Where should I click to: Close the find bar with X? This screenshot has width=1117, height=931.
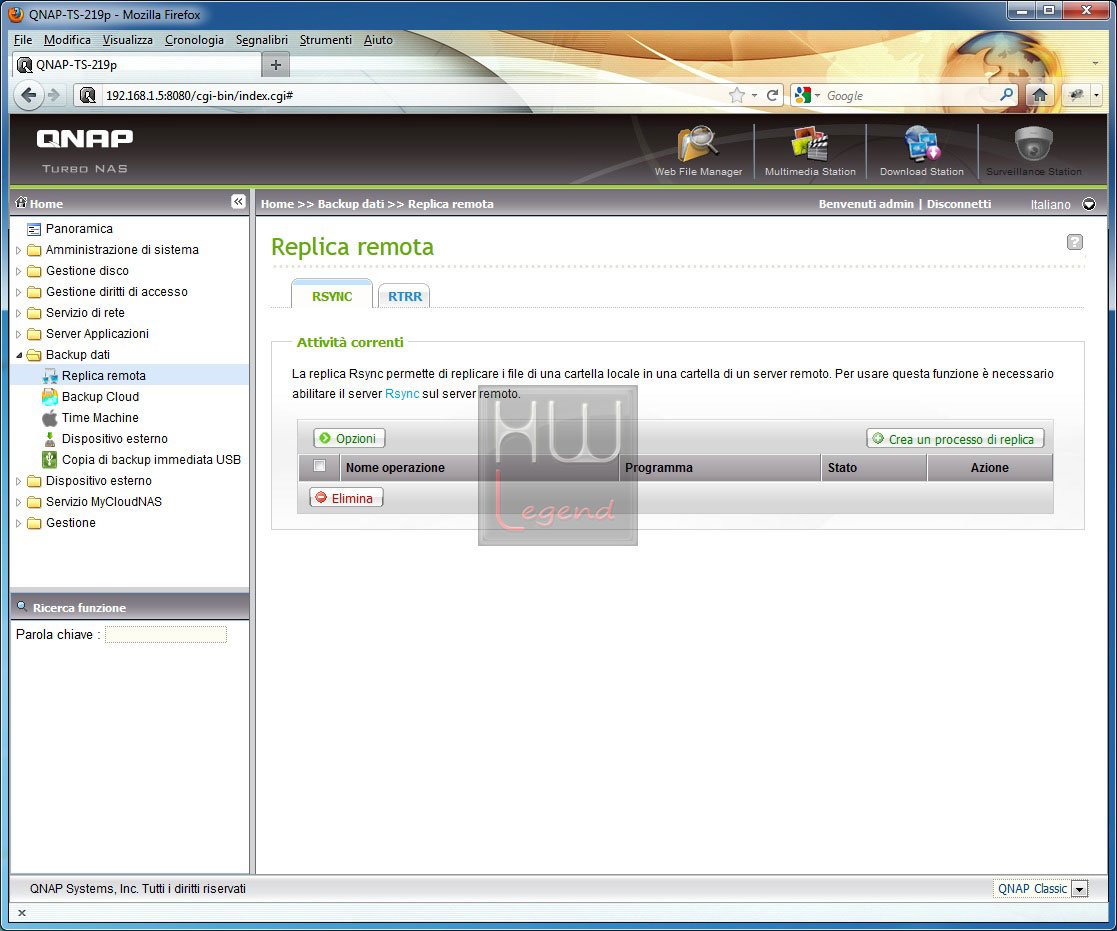click(x=22, y=912)
